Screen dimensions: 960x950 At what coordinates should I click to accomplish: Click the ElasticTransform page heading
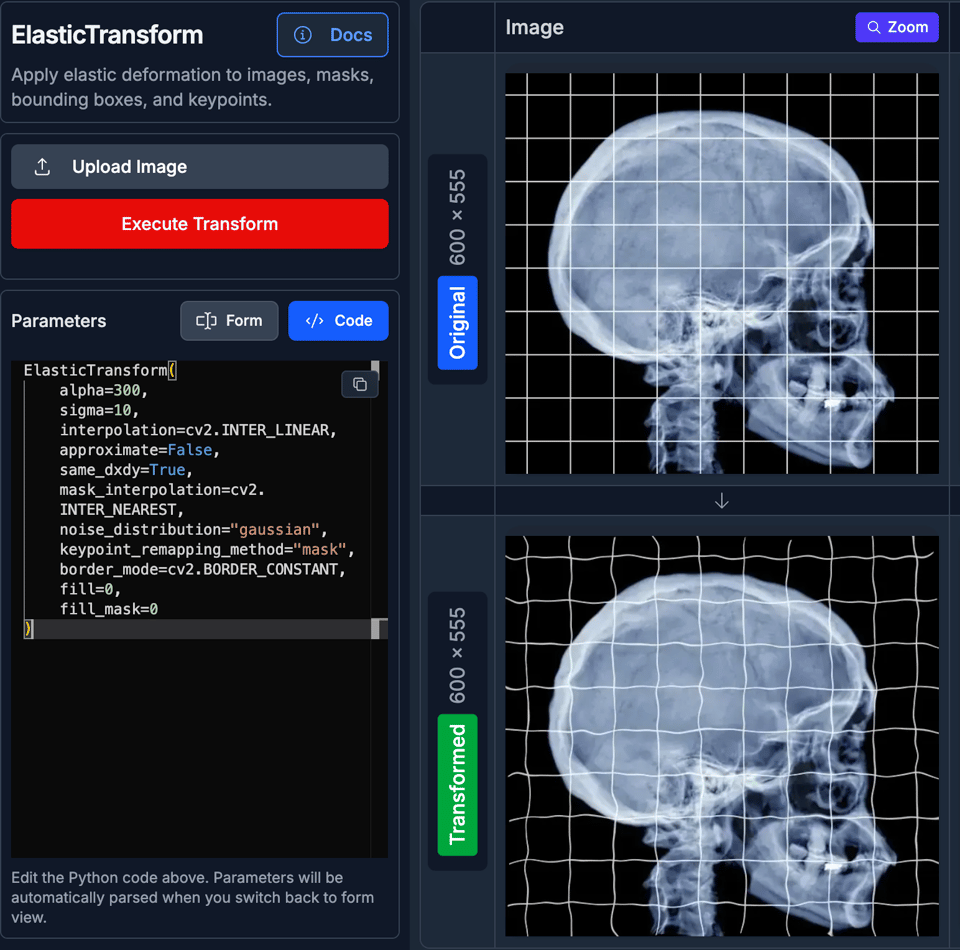pos(107,35)
